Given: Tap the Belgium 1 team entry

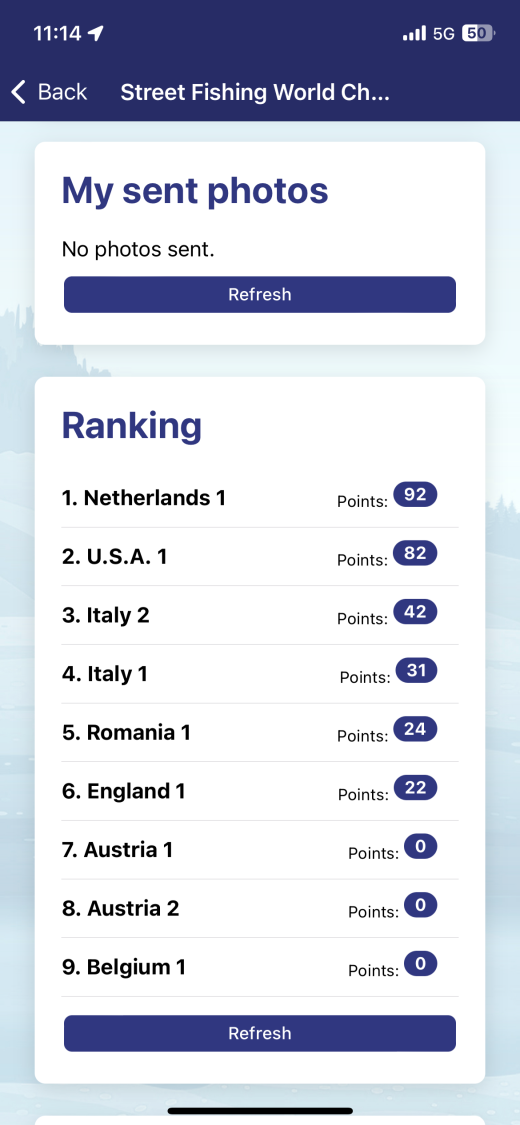Looking at the screenshot, I should 260,967.
